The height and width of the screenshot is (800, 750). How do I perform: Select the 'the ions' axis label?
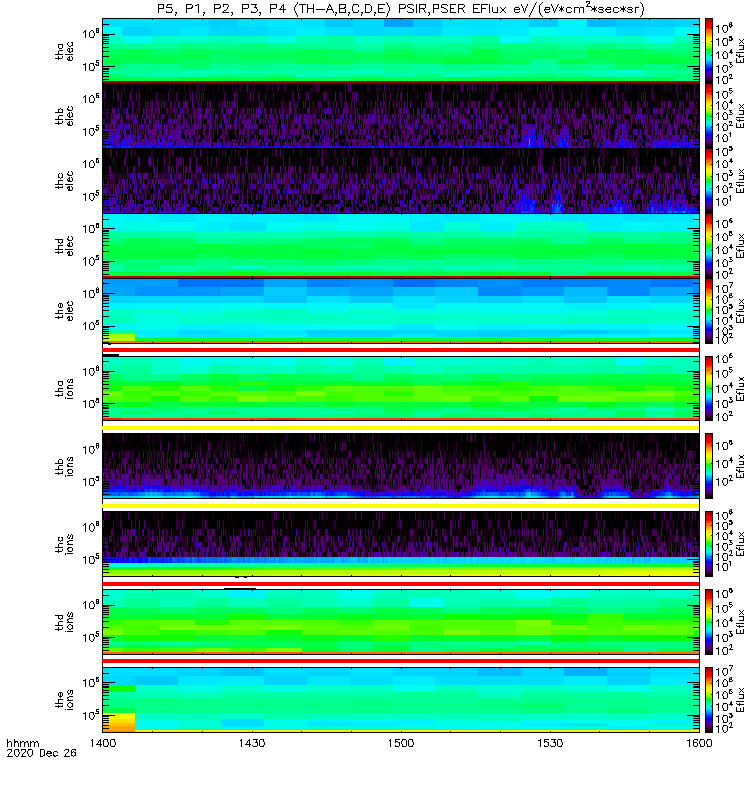pyautogui.click(x=65, y=699)
